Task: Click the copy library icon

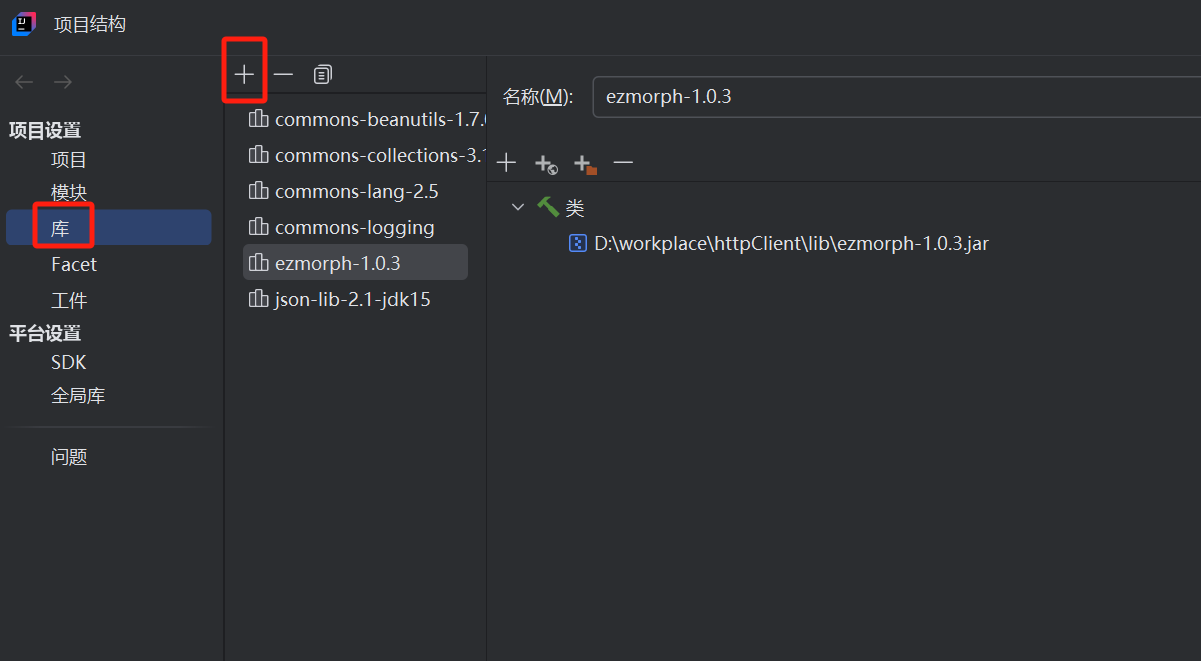Action: point(321,73)
